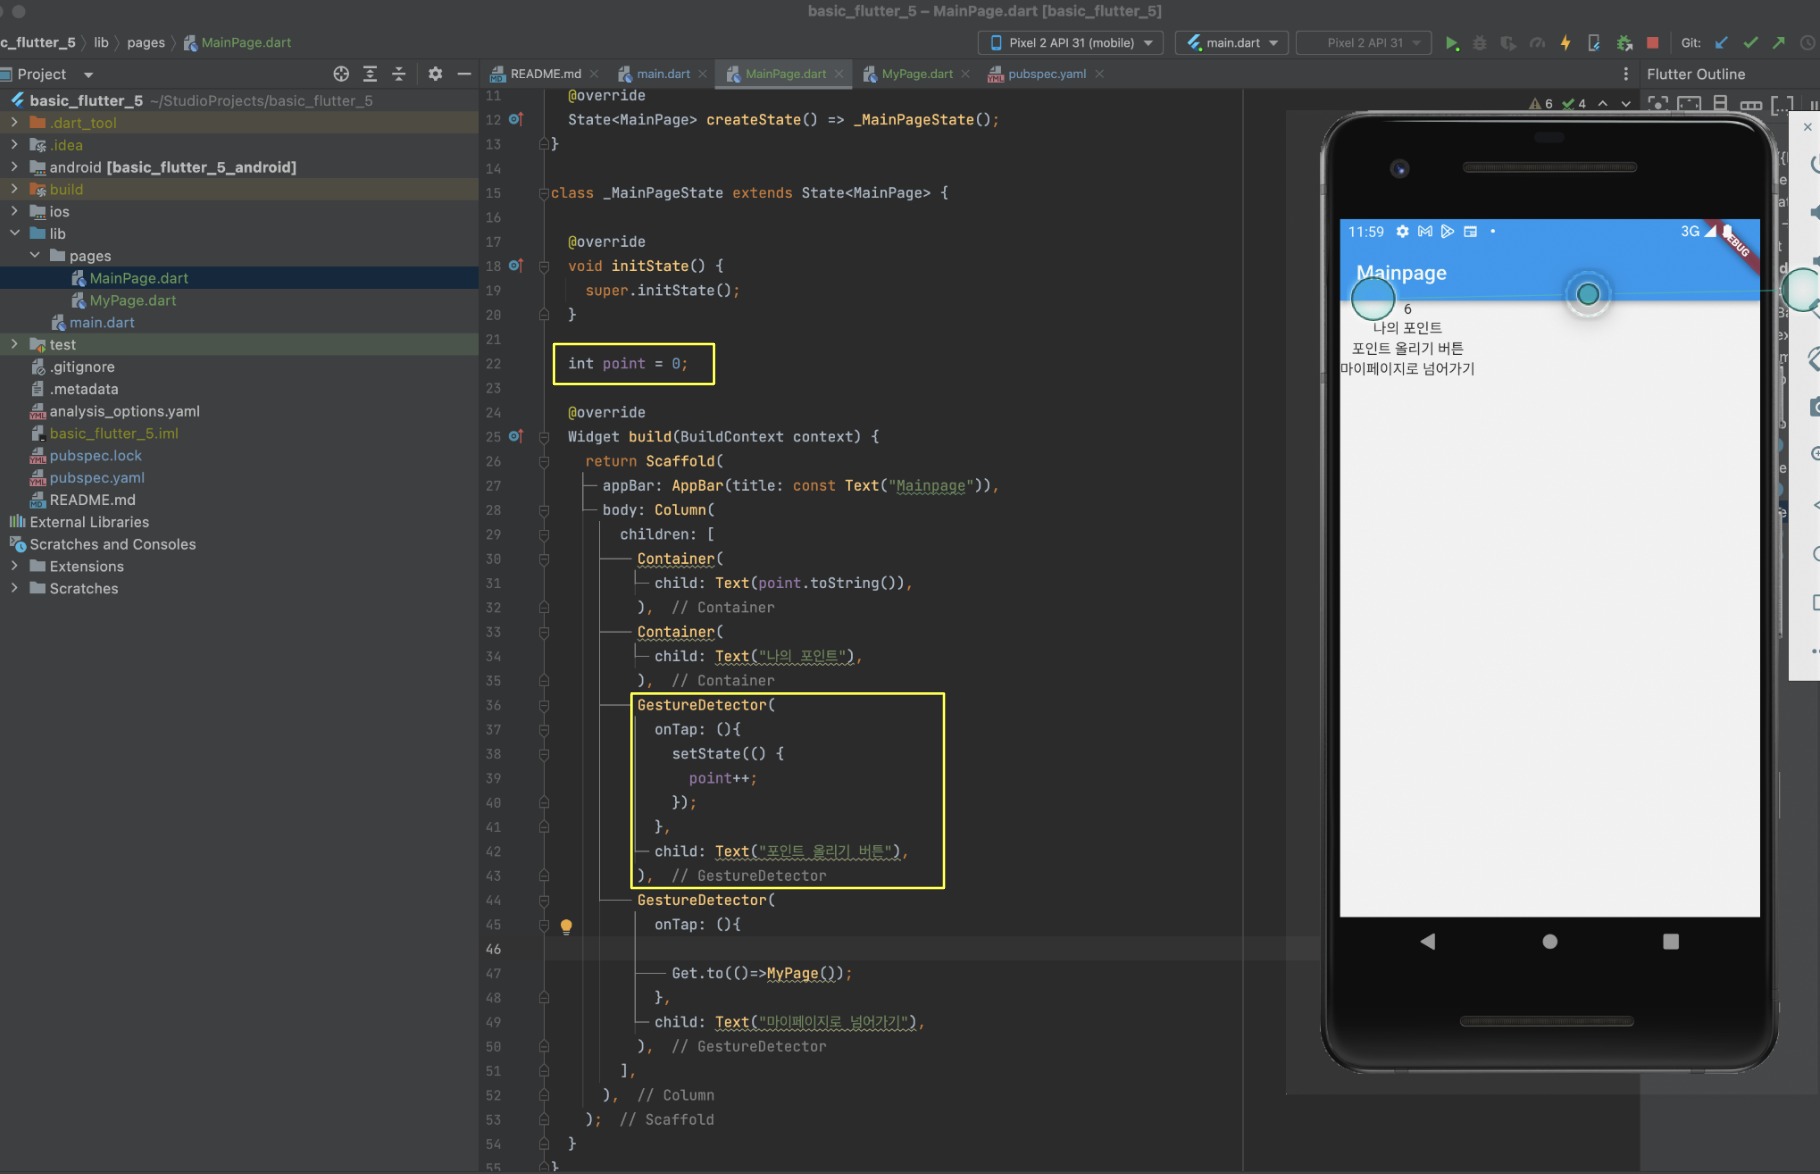Click 'pages' breadcrumb in navigation bar
The width and height of the screenshot is (1820, 1174).
coord(146,43)
